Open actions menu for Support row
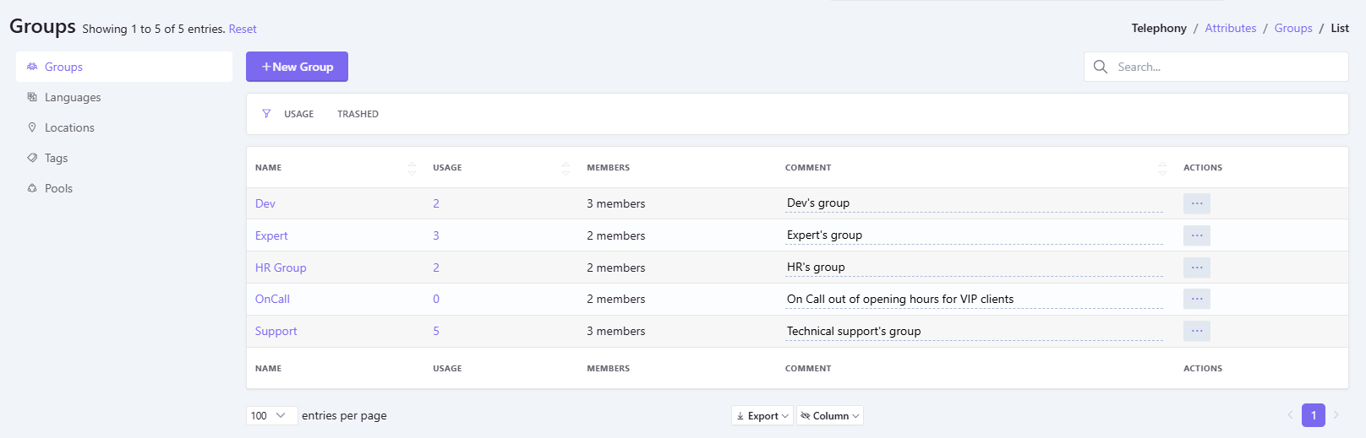Image resolution: width=1366 pixels, height=438 pixels. [x=1196, y=331]
